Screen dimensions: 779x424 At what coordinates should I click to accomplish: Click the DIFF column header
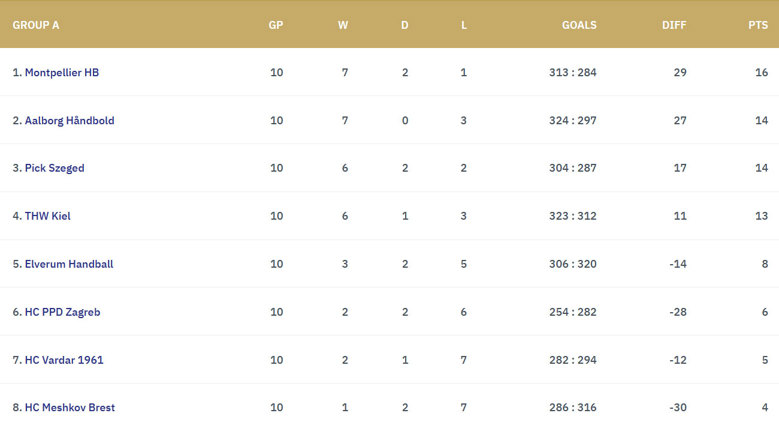[674, 25]
